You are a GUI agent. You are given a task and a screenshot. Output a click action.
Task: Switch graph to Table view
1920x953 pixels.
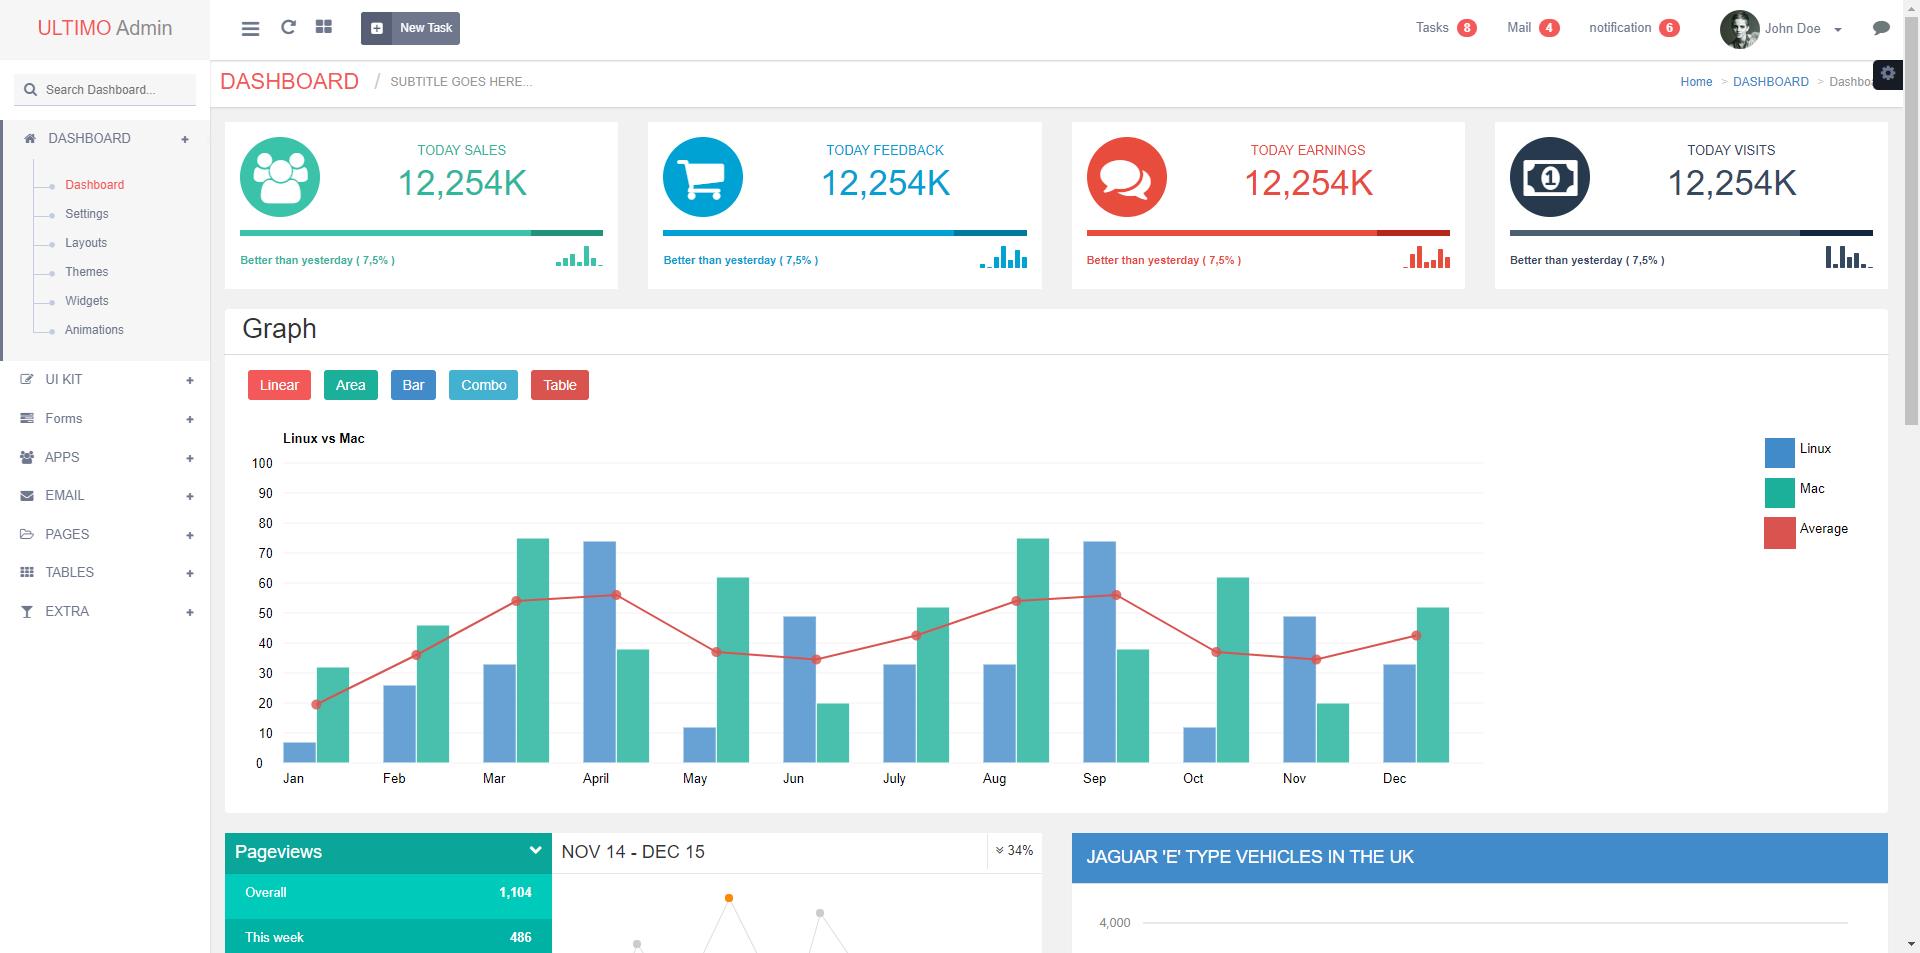(x=560, y=385)
